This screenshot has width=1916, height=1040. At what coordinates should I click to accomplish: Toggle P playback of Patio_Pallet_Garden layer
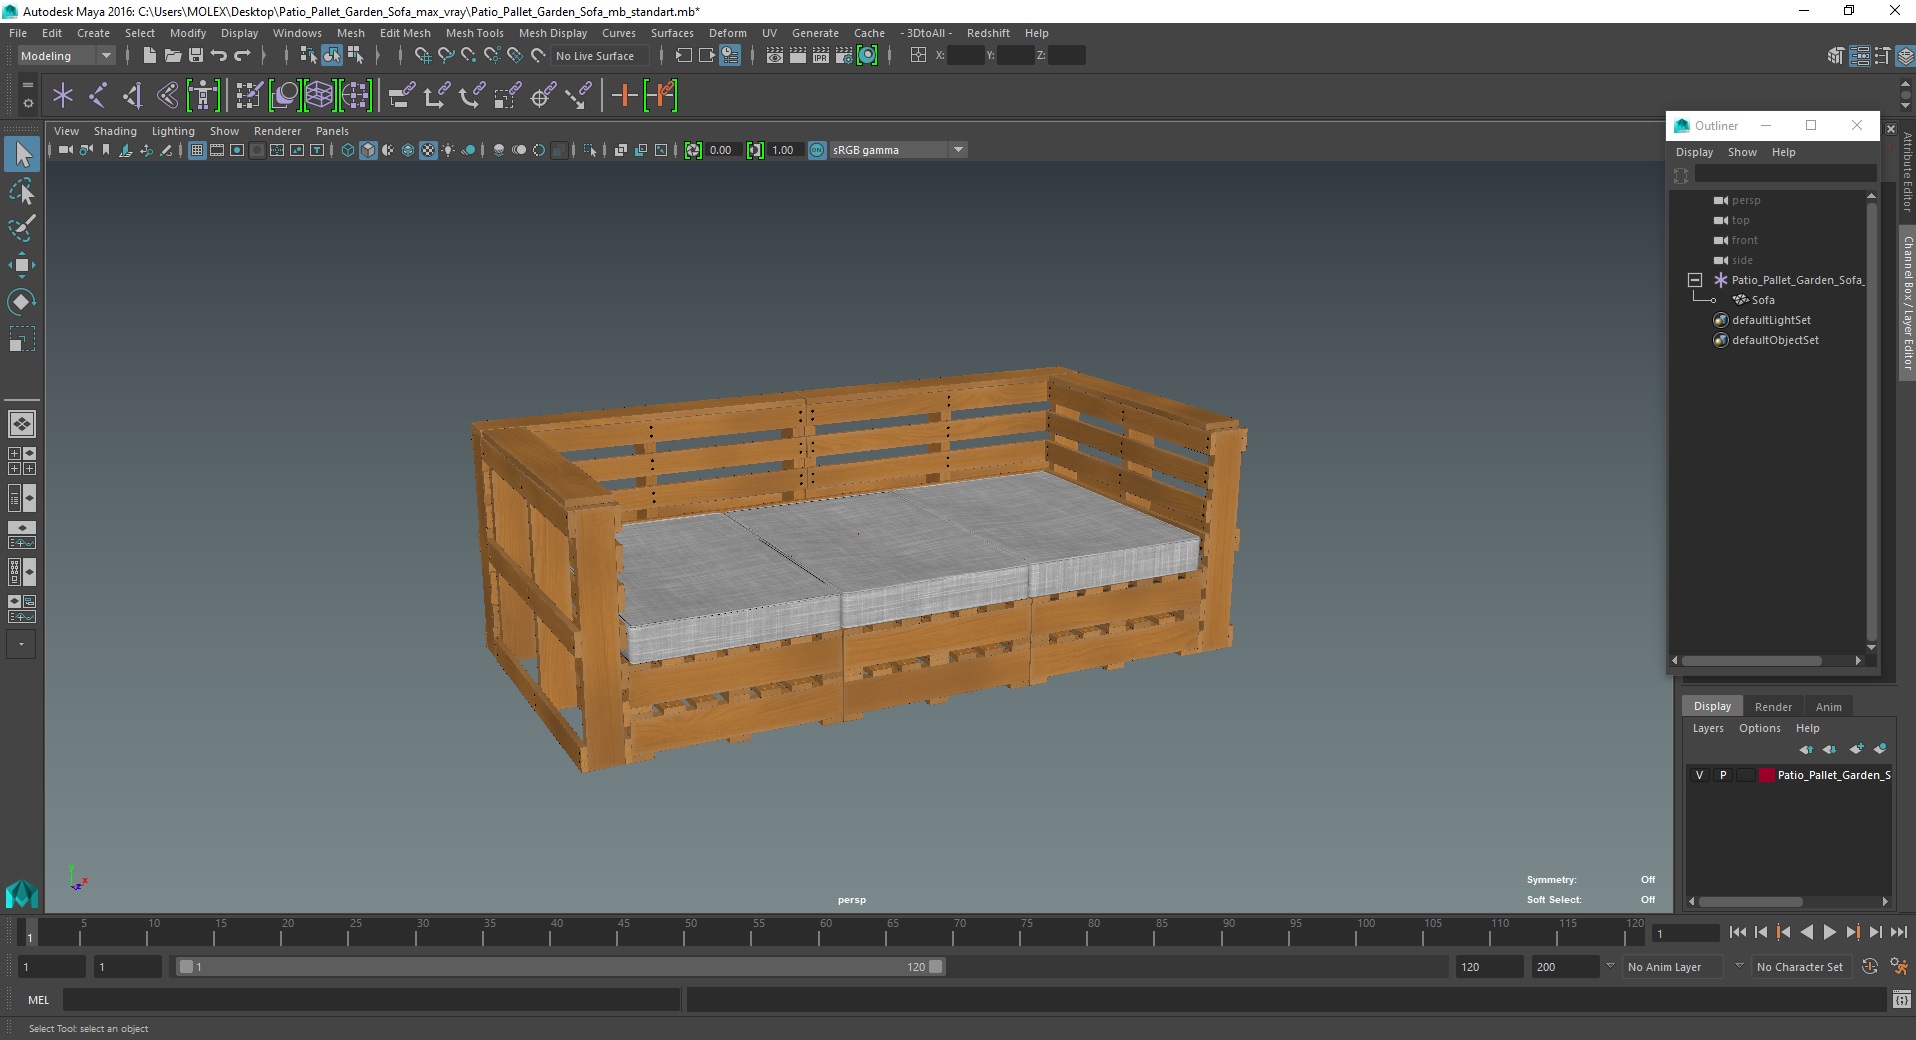point(1722,775)
